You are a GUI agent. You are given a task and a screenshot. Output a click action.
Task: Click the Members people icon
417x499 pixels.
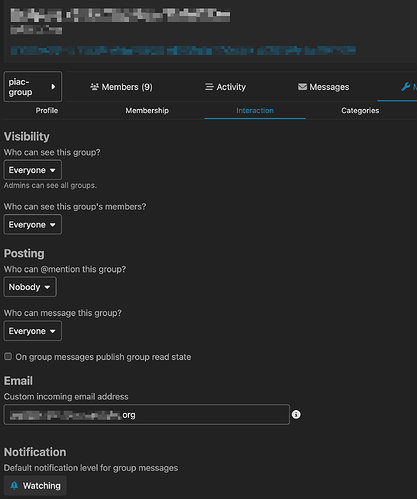click(x=95, y=87)
